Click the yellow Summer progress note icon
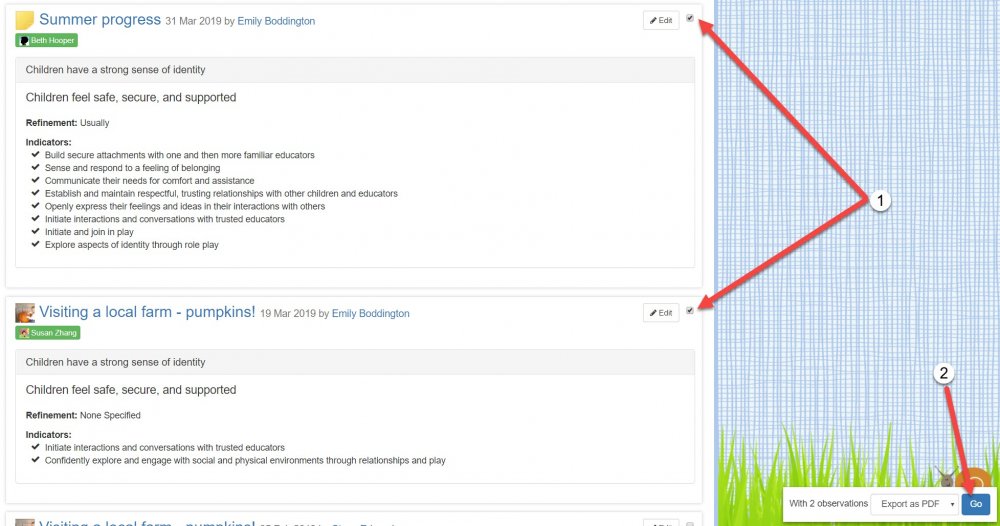This screenshot has height=526, width=1000. coord(25,20)
